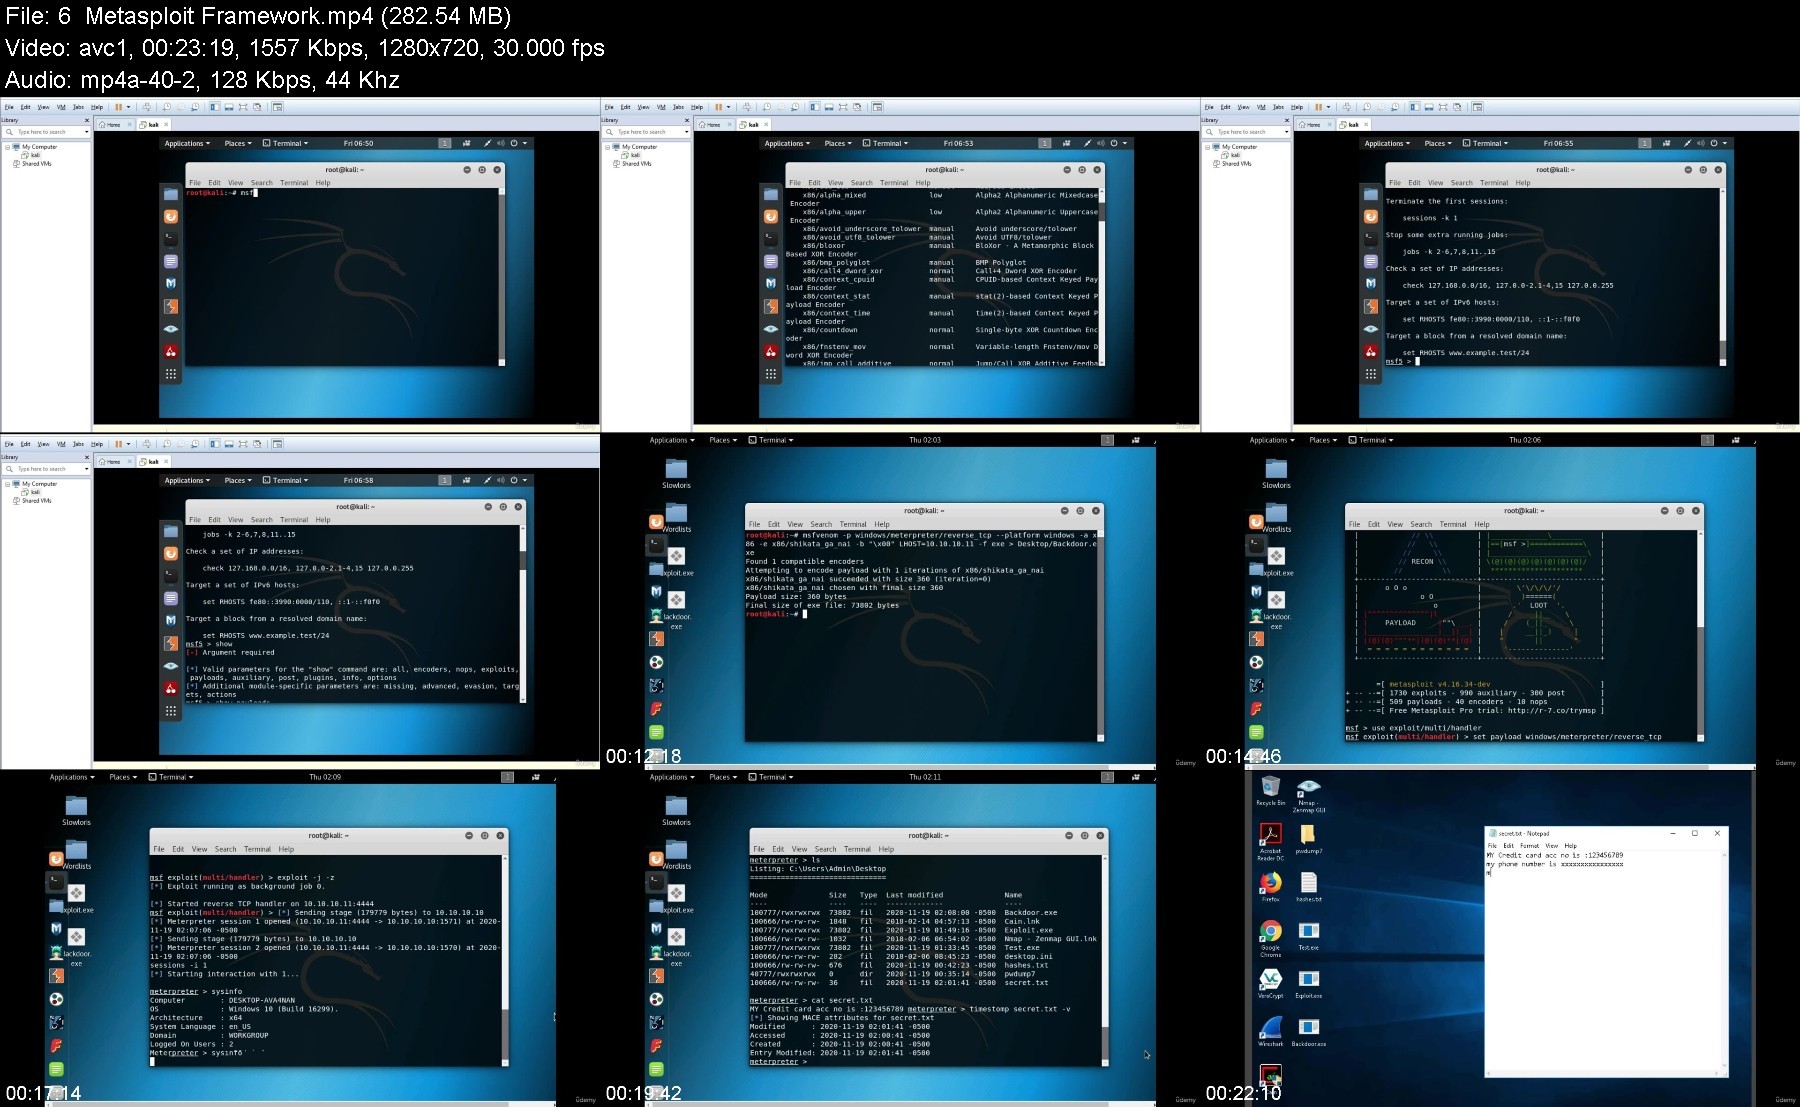Image resolution: width=1800 pixels, height=1107 pixels.
Task: Show Applications grid icon in Fri 06:50 frame
Action: (171, 374)
